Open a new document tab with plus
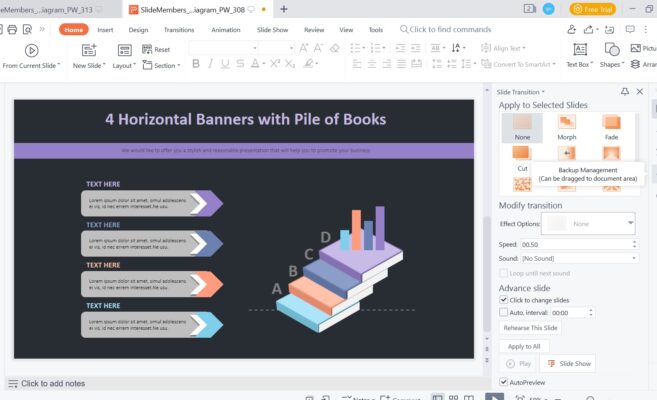 (x=284, y=9)
